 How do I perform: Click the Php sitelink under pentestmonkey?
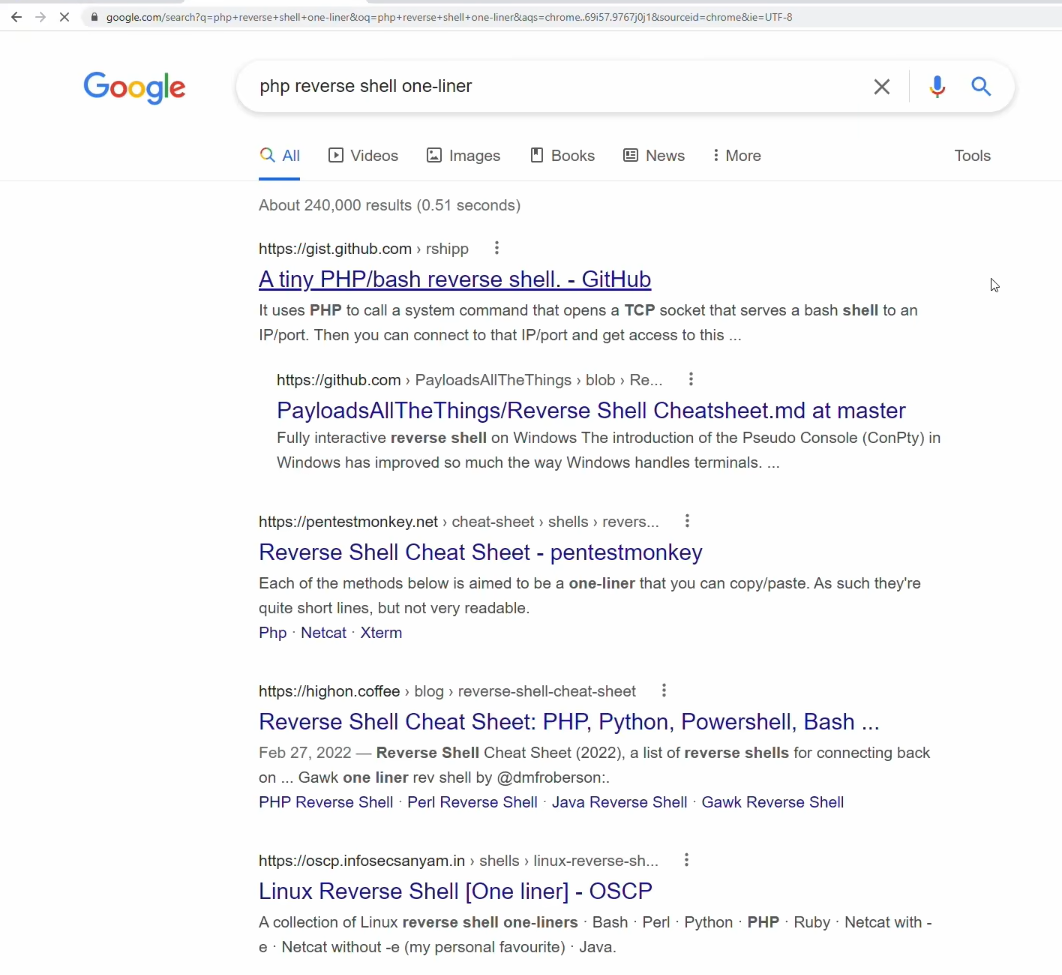273,632
